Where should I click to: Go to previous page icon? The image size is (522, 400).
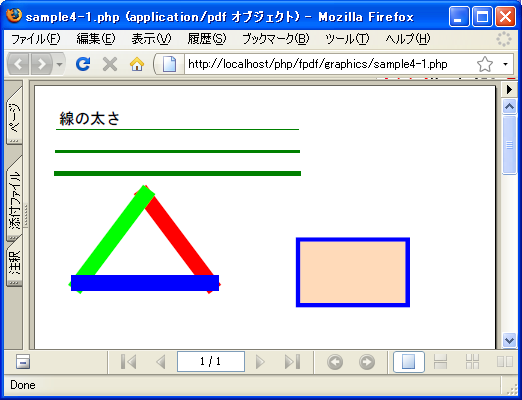(161, 362)
